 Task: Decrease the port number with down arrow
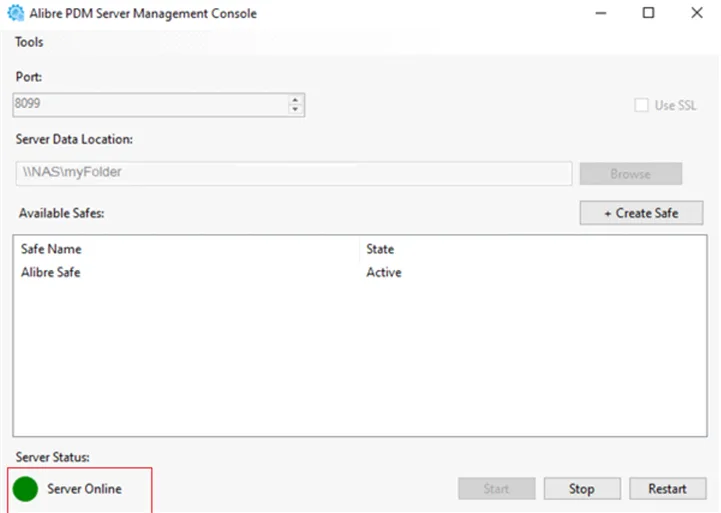[295, 109]
